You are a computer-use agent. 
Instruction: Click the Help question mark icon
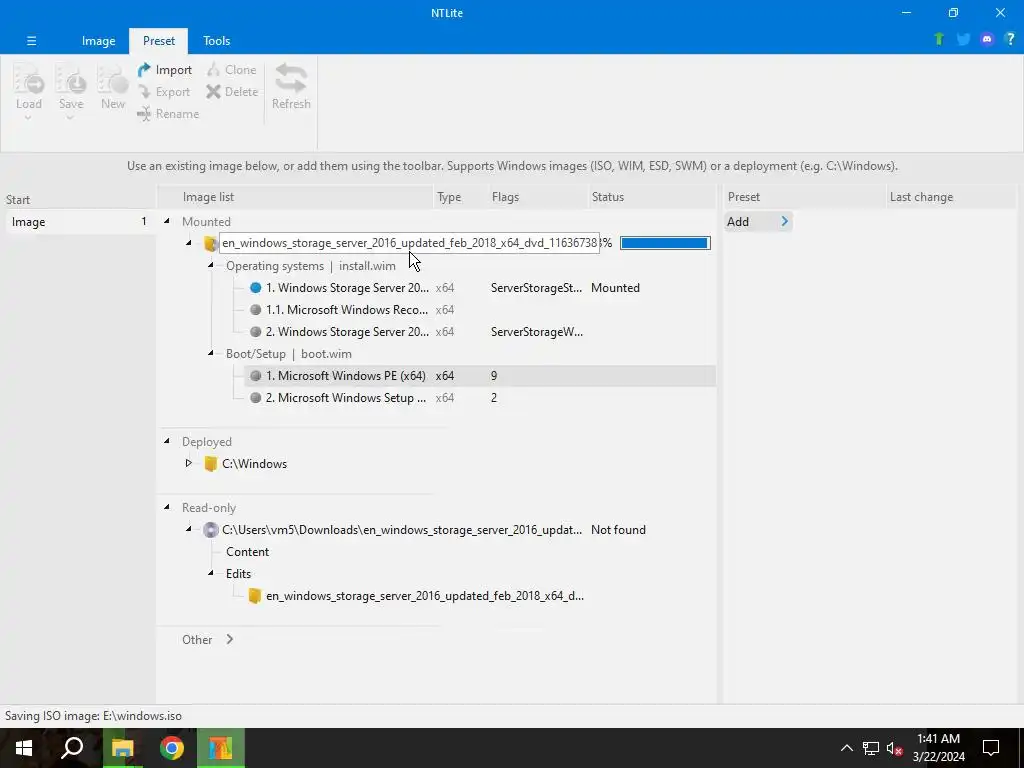(1010, 39)
